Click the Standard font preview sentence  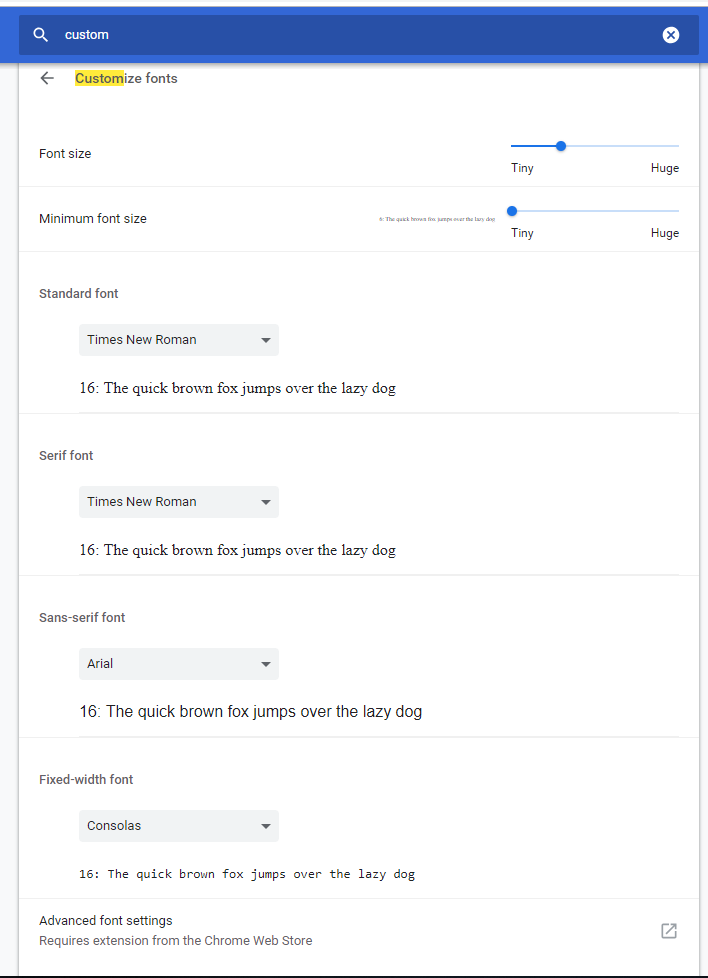click(238, 388)
